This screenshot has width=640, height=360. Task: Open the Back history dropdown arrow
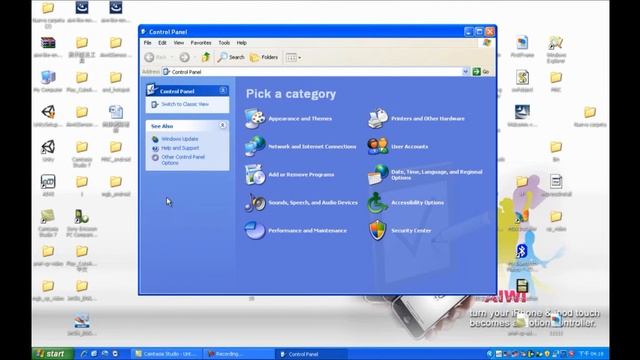point(172,58)
